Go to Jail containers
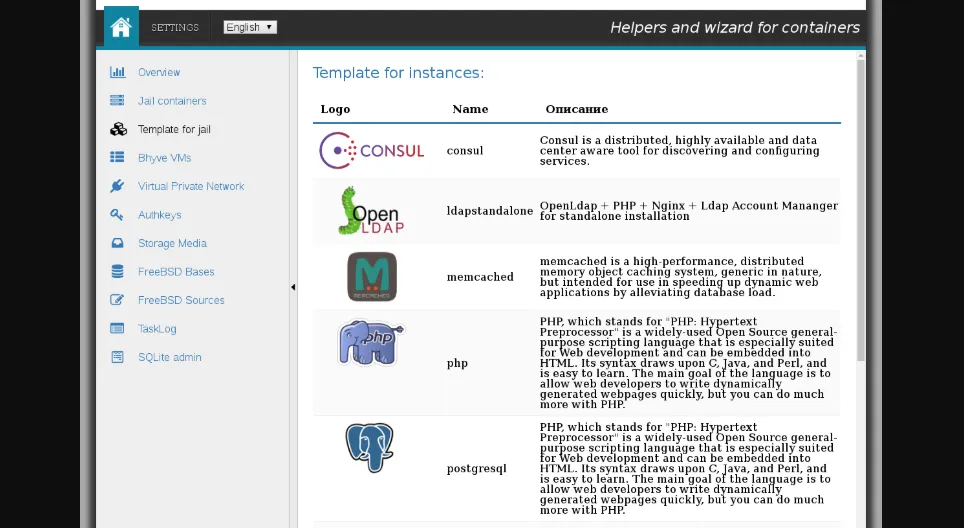 (172, 101)
